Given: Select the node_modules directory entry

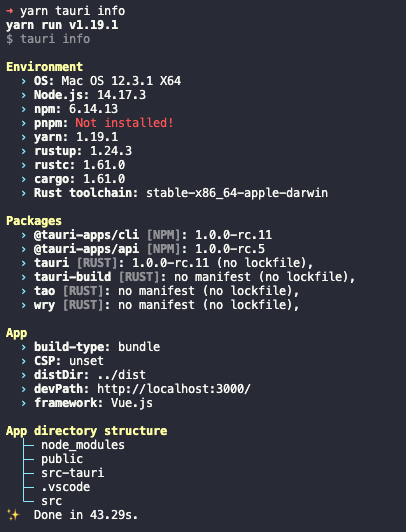Looking at the screenshot, I should coord(83,445).
